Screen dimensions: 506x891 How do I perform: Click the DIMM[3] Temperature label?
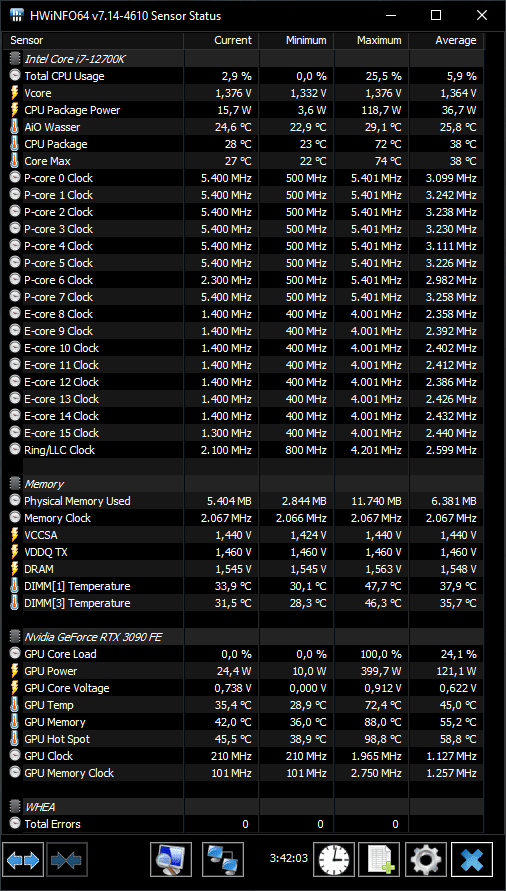click(x=77, y=603)
